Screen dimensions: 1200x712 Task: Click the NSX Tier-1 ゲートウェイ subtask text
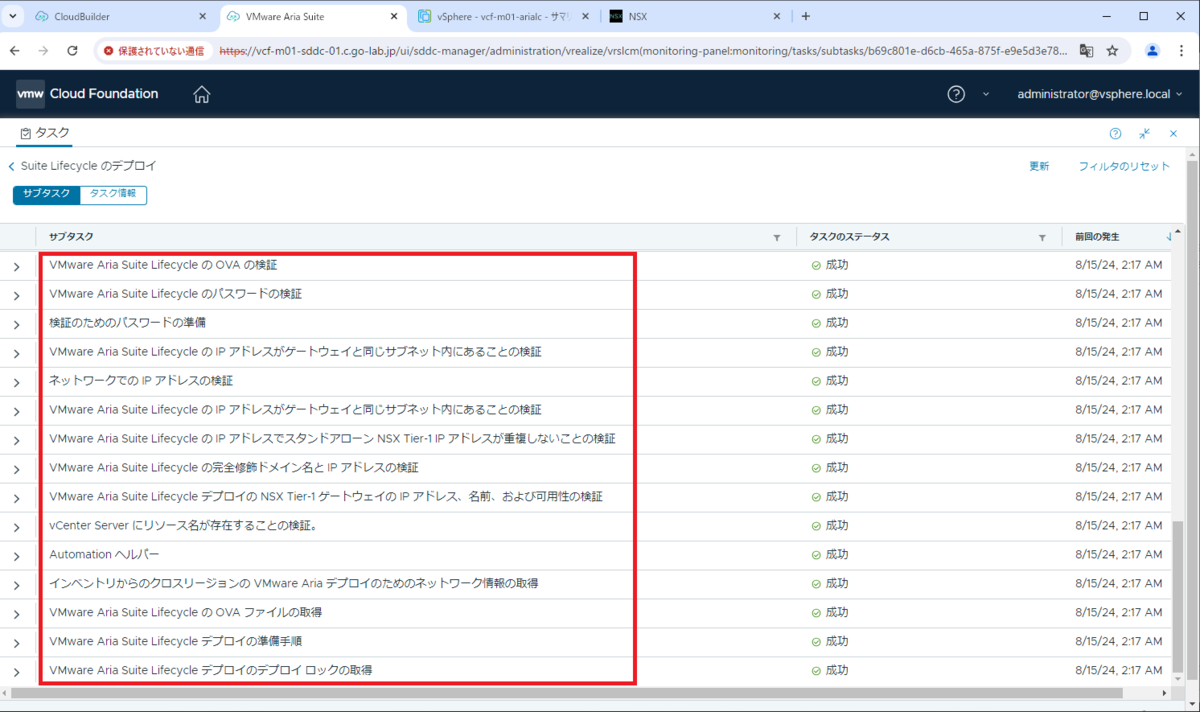(x=326, y=497)
